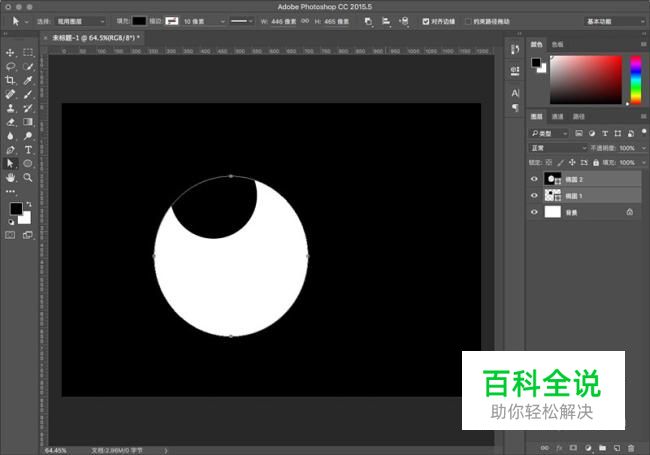The width and height of the screenshot is (650, 455).
Task: Toggle Quick Mask mode
Action: tap(10, 235)
